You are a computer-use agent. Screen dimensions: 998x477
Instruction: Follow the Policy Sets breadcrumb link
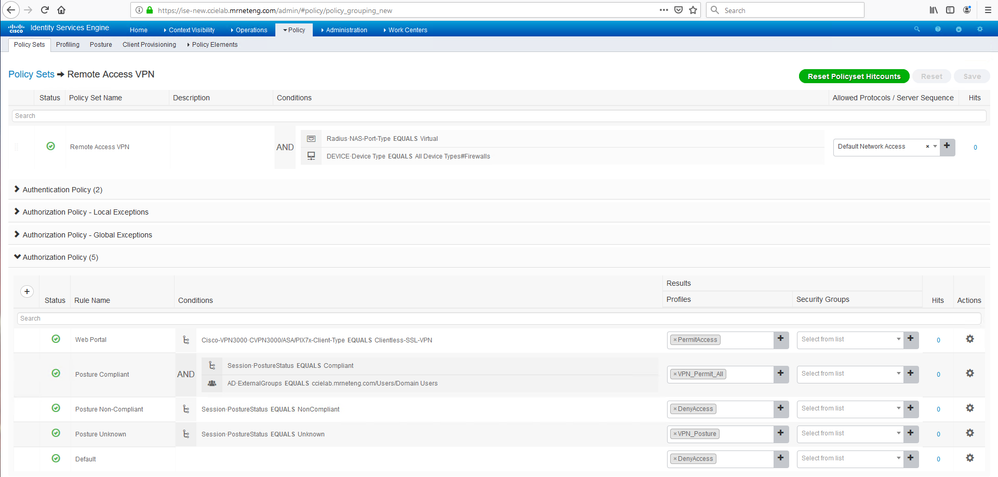31,74
